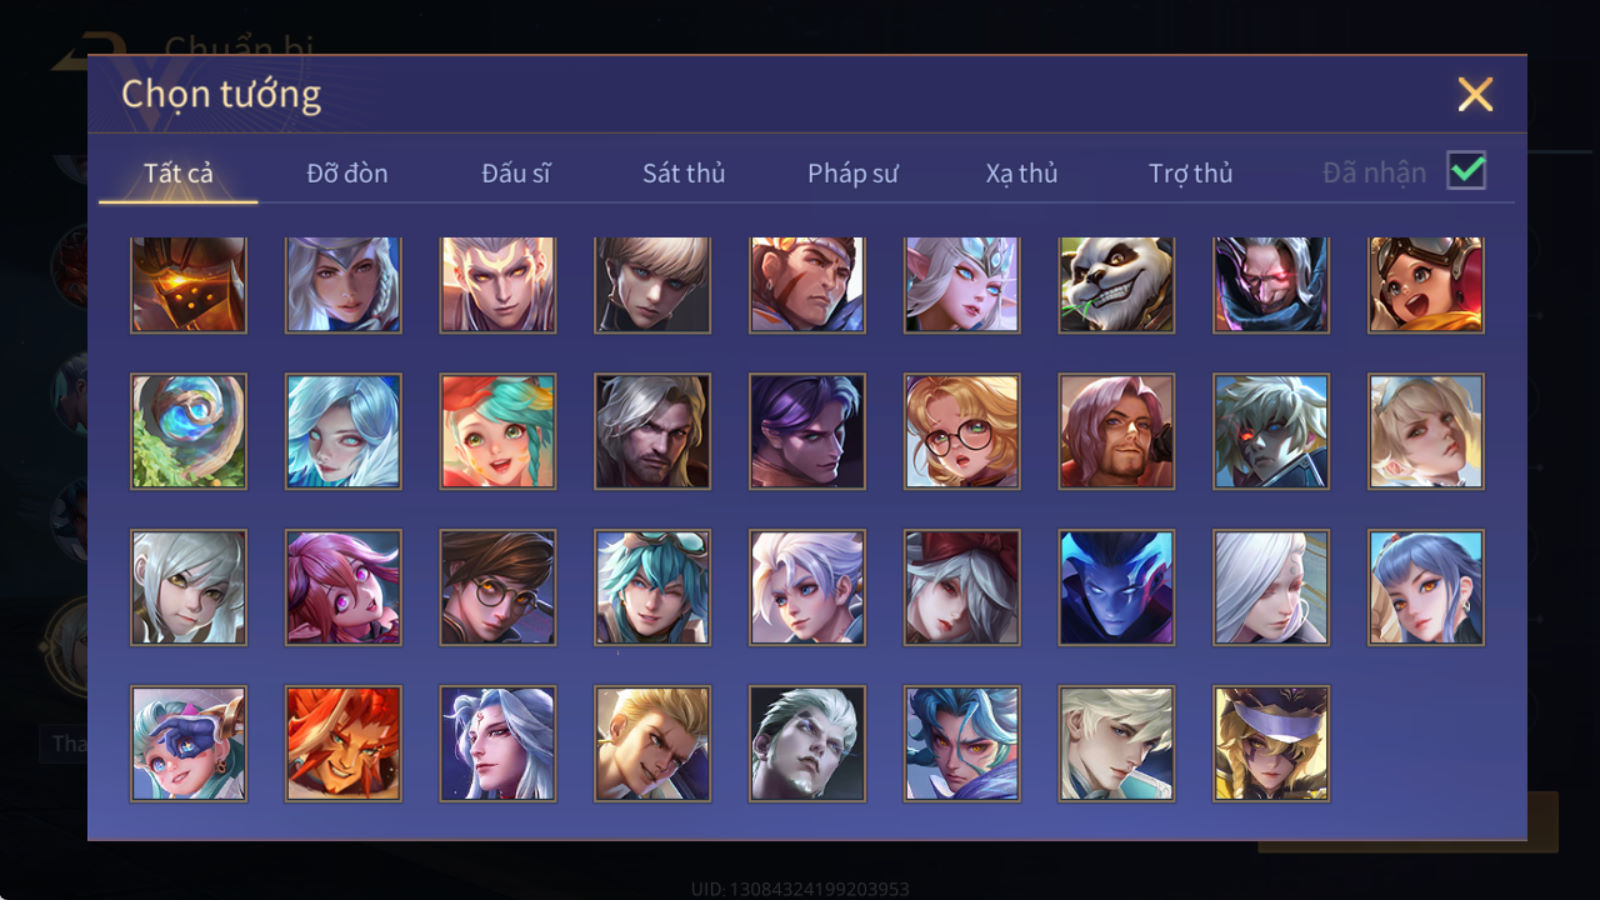
Task: Choose the hero with the blue eye patch
Action: click(x=188, y=743)
